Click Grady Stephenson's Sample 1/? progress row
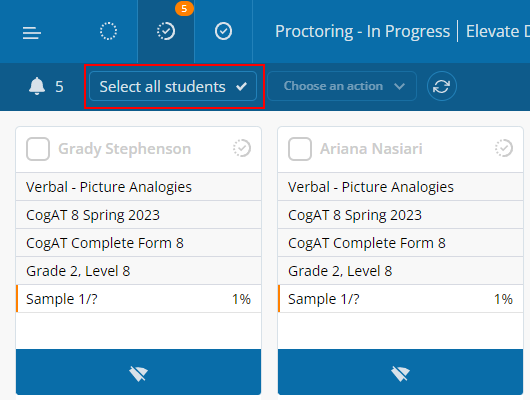Viewport: 530px width, 400px height. tap(139, 299)
